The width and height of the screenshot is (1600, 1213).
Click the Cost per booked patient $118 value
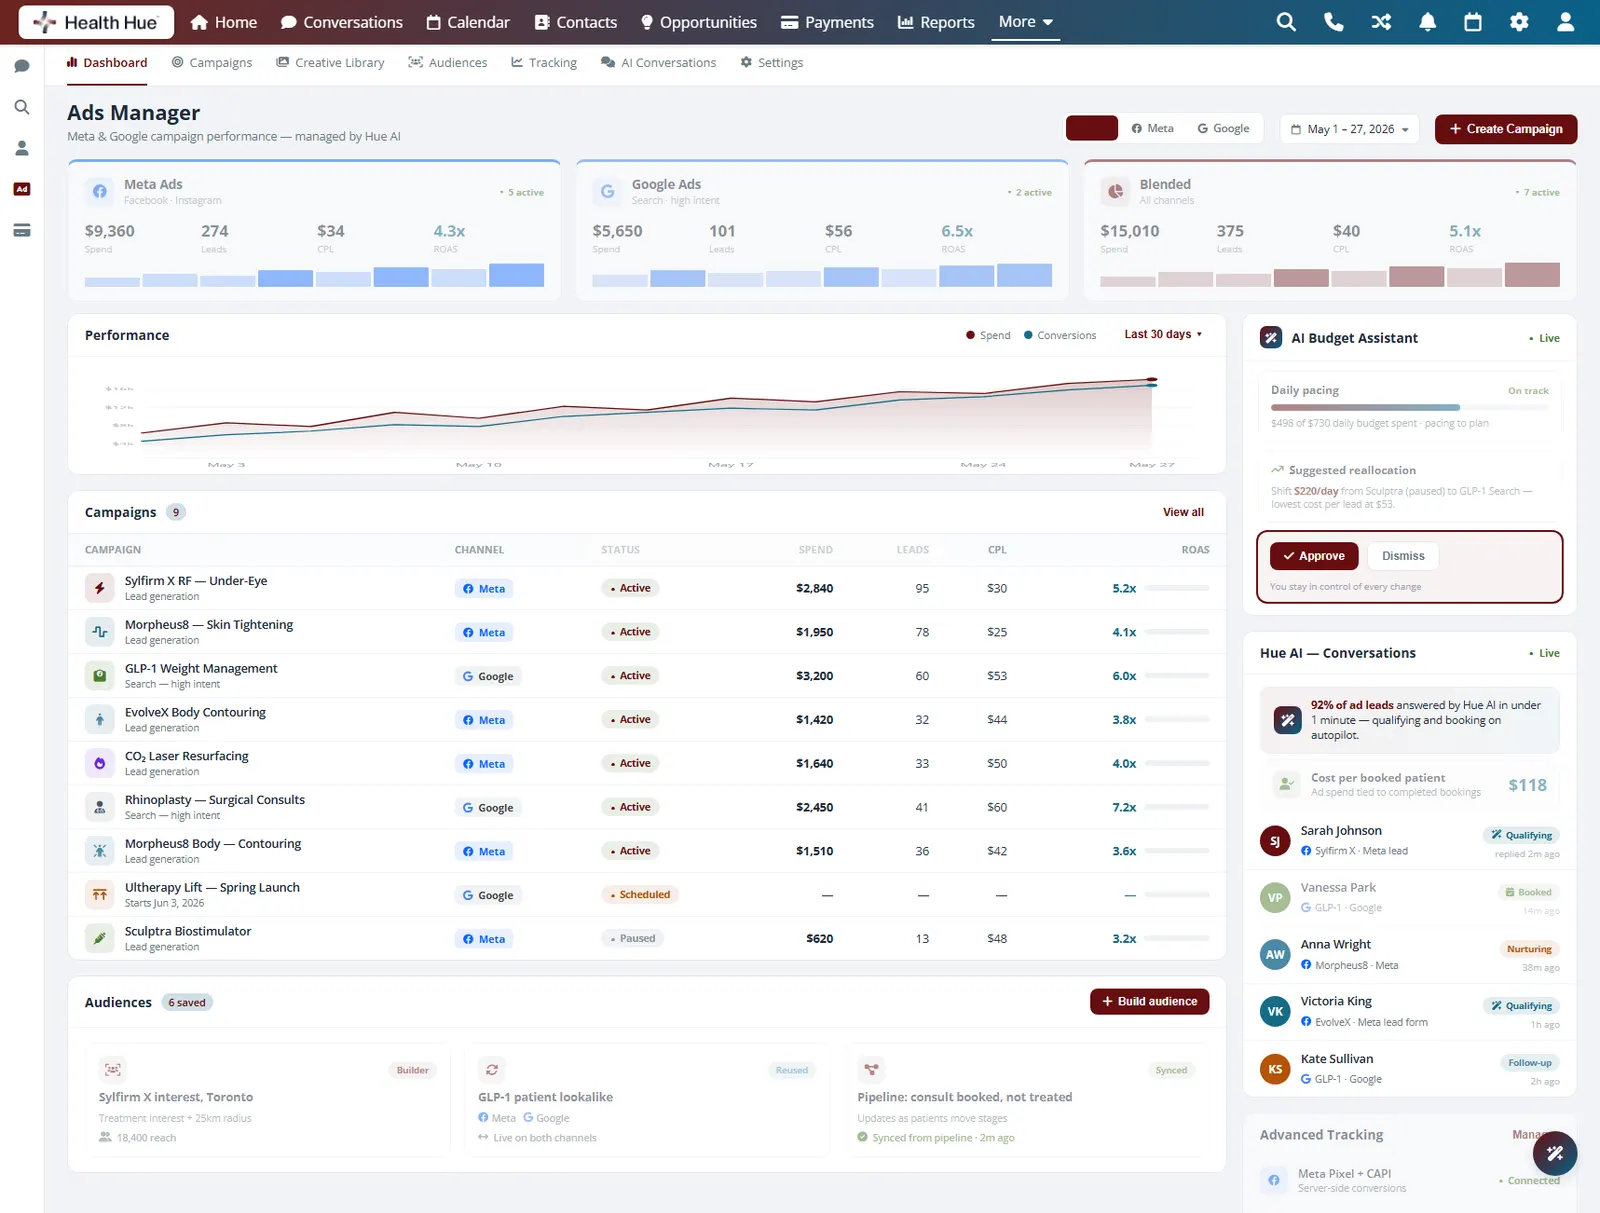click(1527, 785)
